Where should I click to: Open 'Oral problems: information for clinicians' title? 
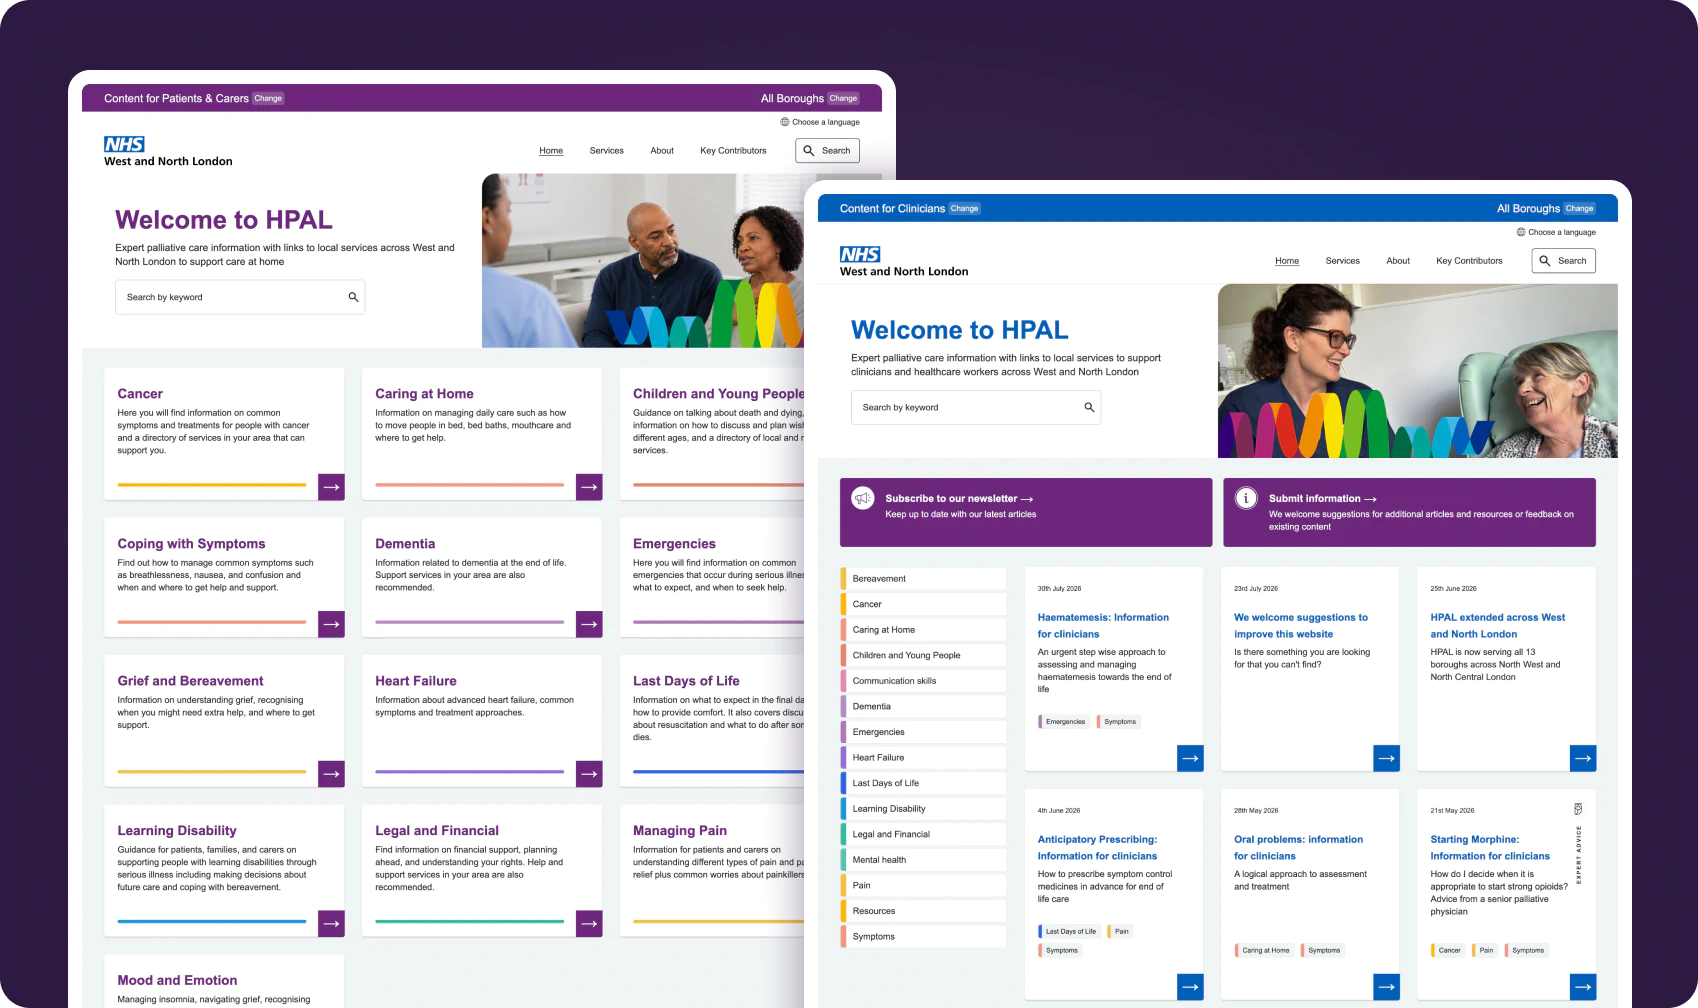[x=1298, y=848]
